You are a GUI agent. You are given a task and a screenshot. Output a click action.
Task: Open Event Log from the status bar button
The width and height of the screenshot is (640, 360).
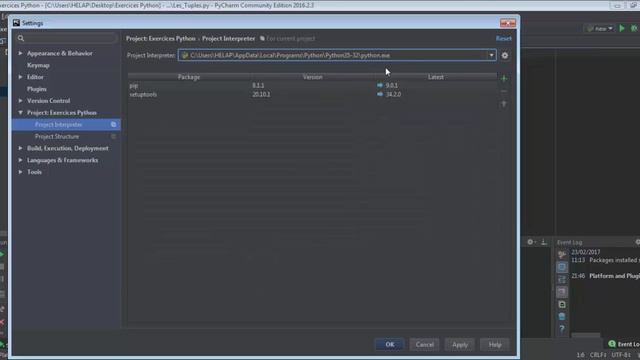pyautogui.click(x=624, y=344)
